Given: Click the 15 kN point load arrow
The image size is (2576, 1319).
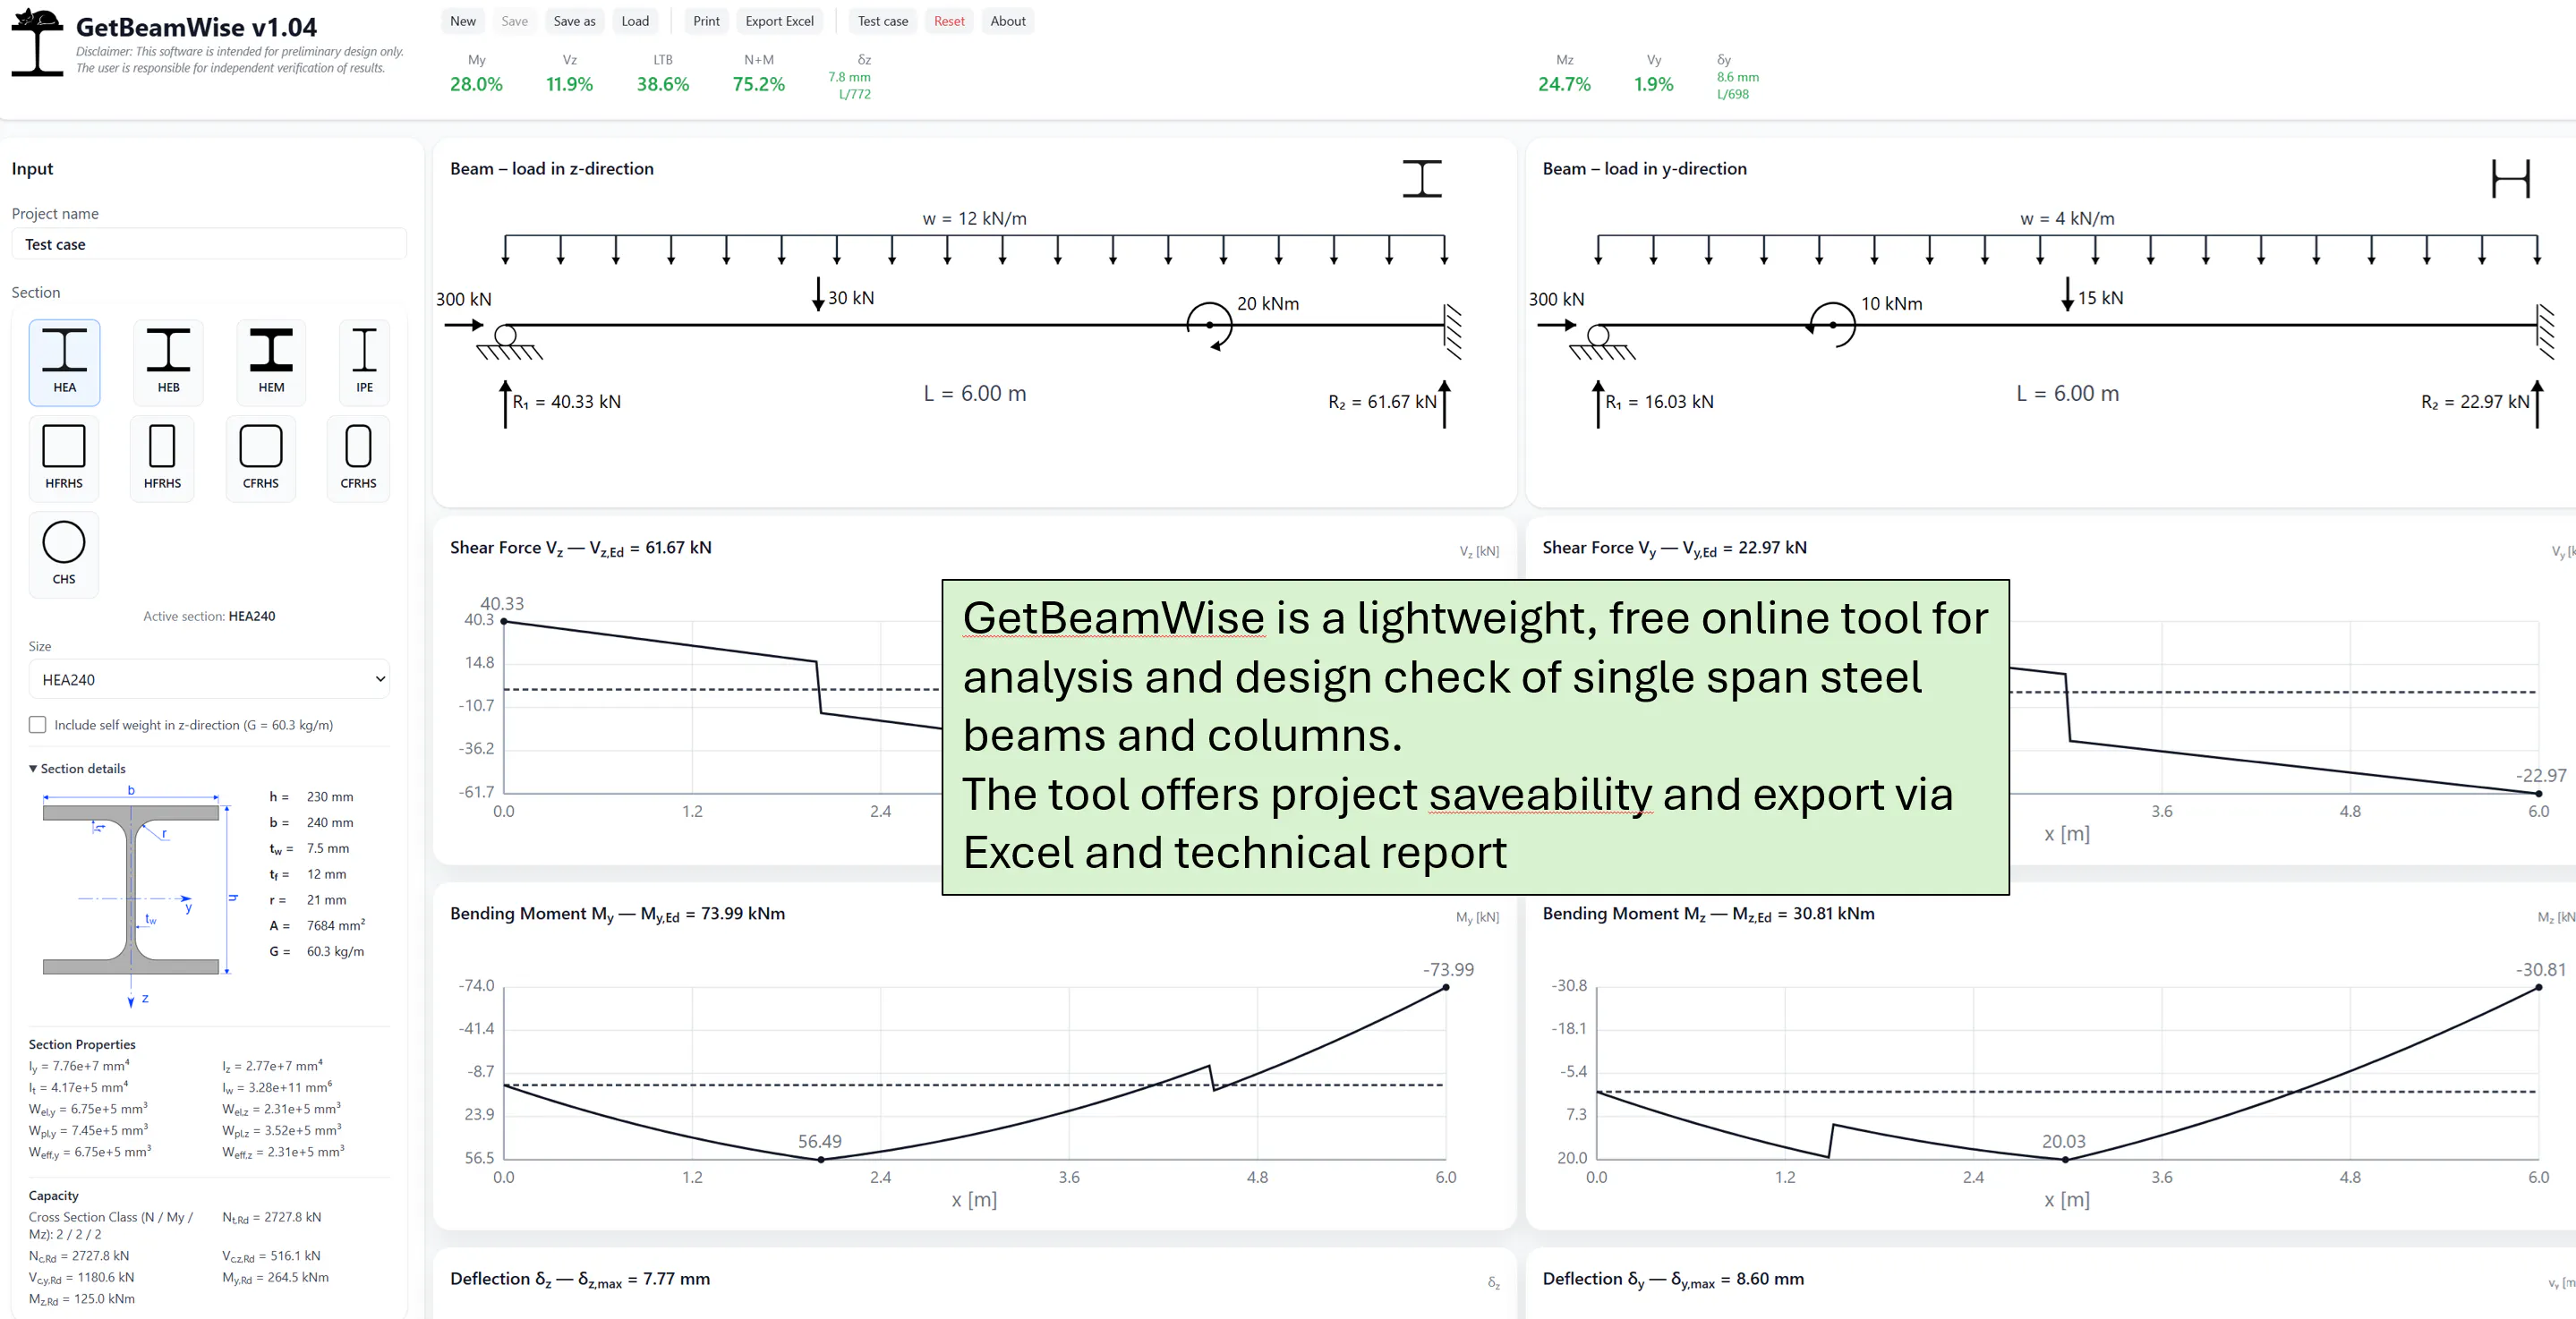Looking at the screenshot, I should 2067,295.
